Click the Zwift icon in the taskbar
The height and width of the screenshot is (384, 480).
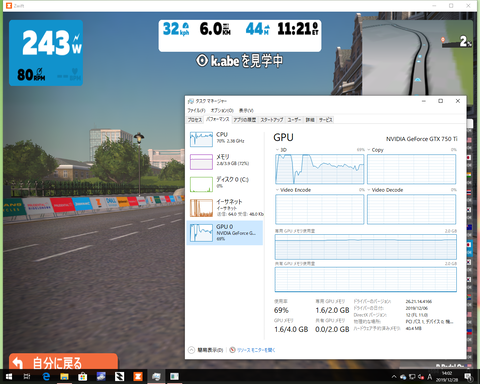coord(138,377)
